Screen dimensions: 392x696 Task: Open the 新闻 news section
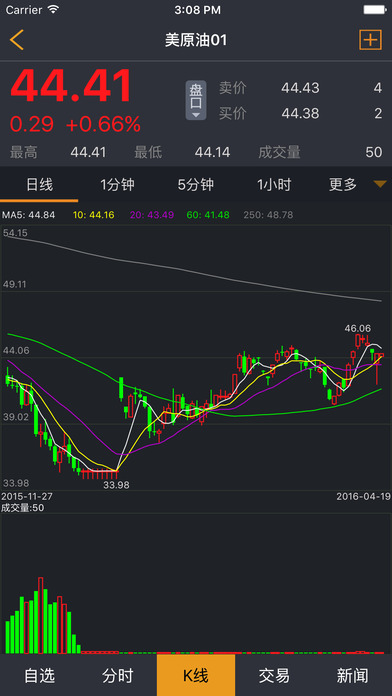pos(352,675)
